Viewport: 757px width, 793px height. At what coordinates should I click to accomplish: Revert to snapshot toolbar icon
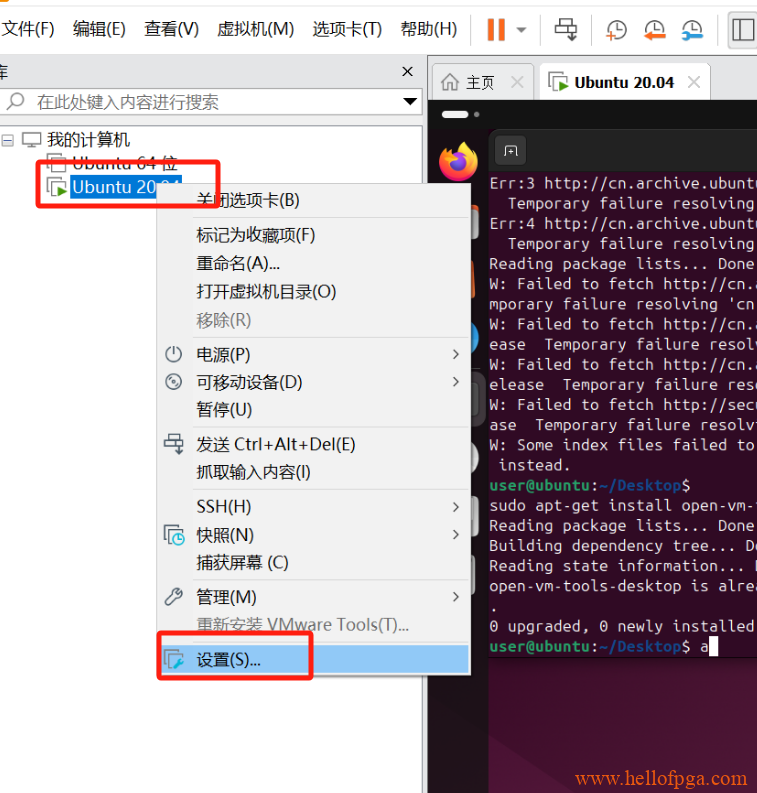(x=654, y=30)
